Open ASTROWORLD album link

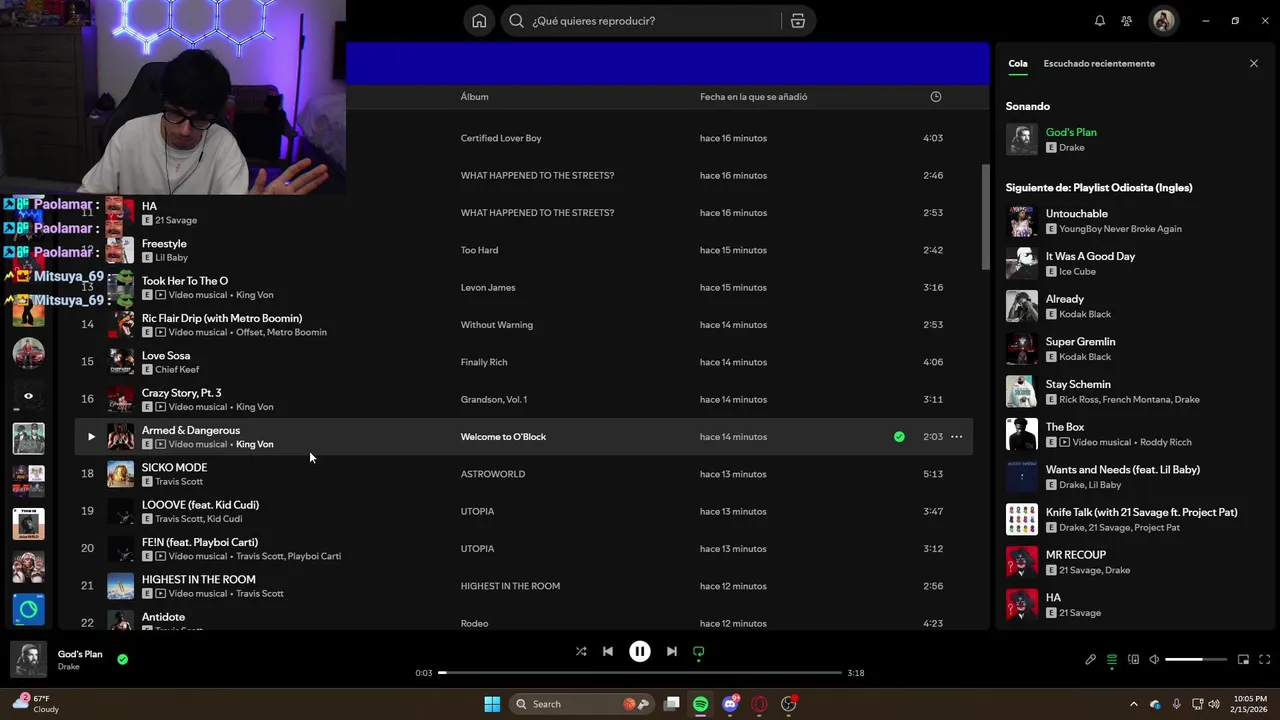(x=492, y=474)
